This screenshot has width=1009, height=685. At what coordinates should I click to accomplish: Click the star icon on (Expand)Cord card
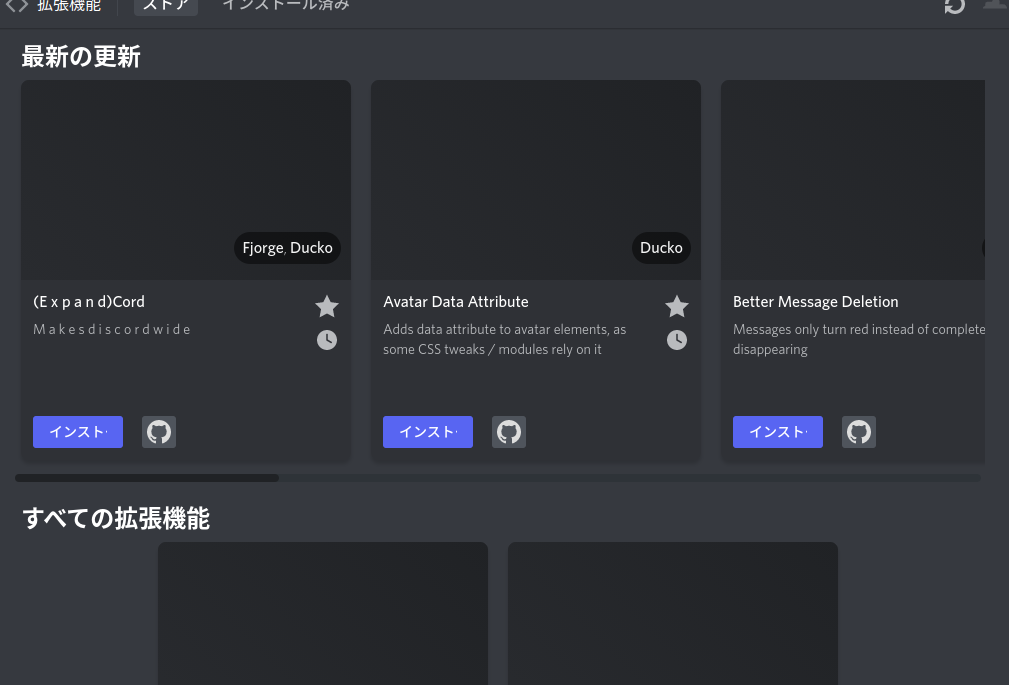(327, 306)
